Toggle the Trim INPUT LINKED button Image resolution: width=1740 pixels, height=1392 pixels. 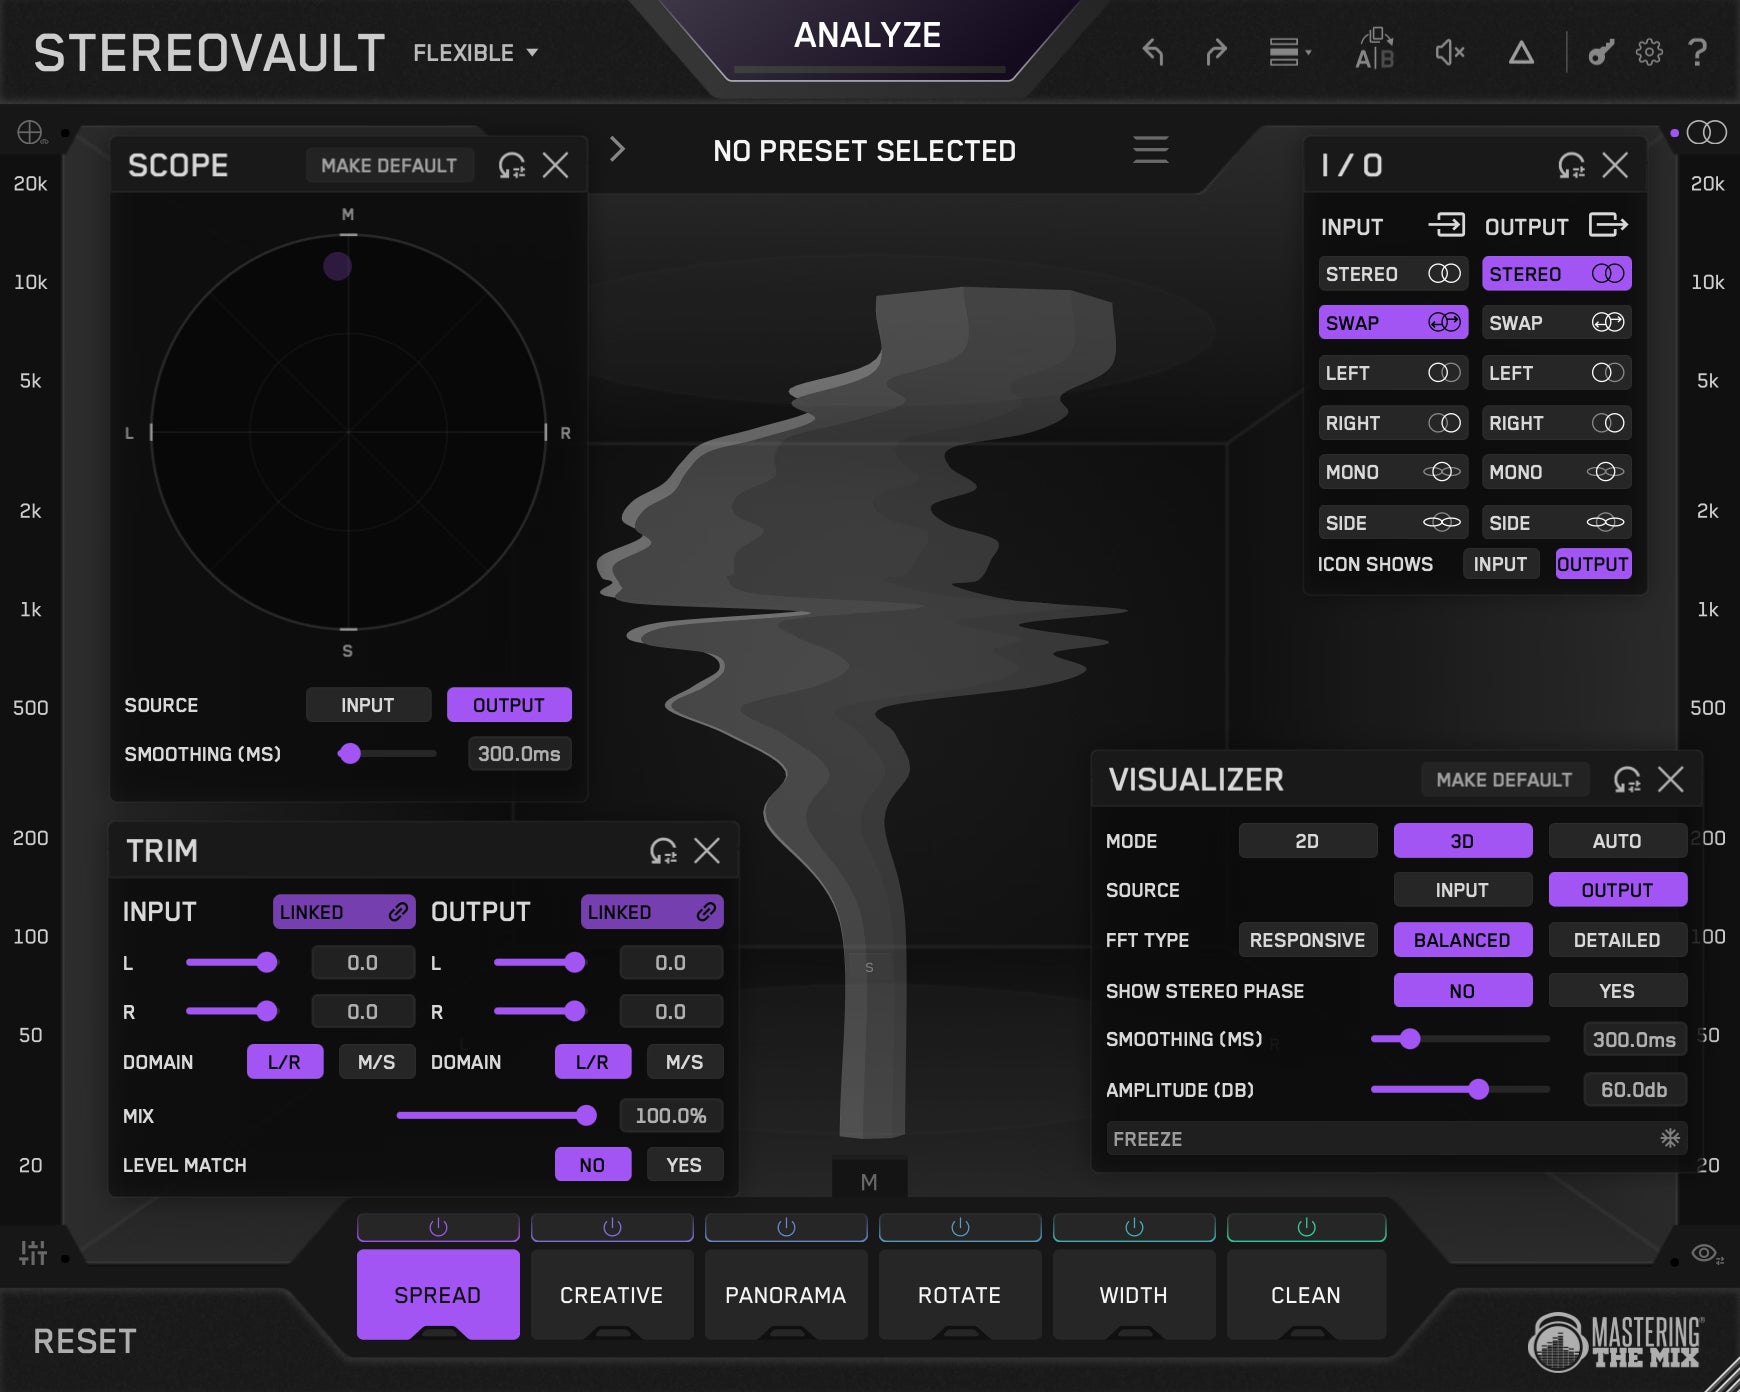coord(344,912)
